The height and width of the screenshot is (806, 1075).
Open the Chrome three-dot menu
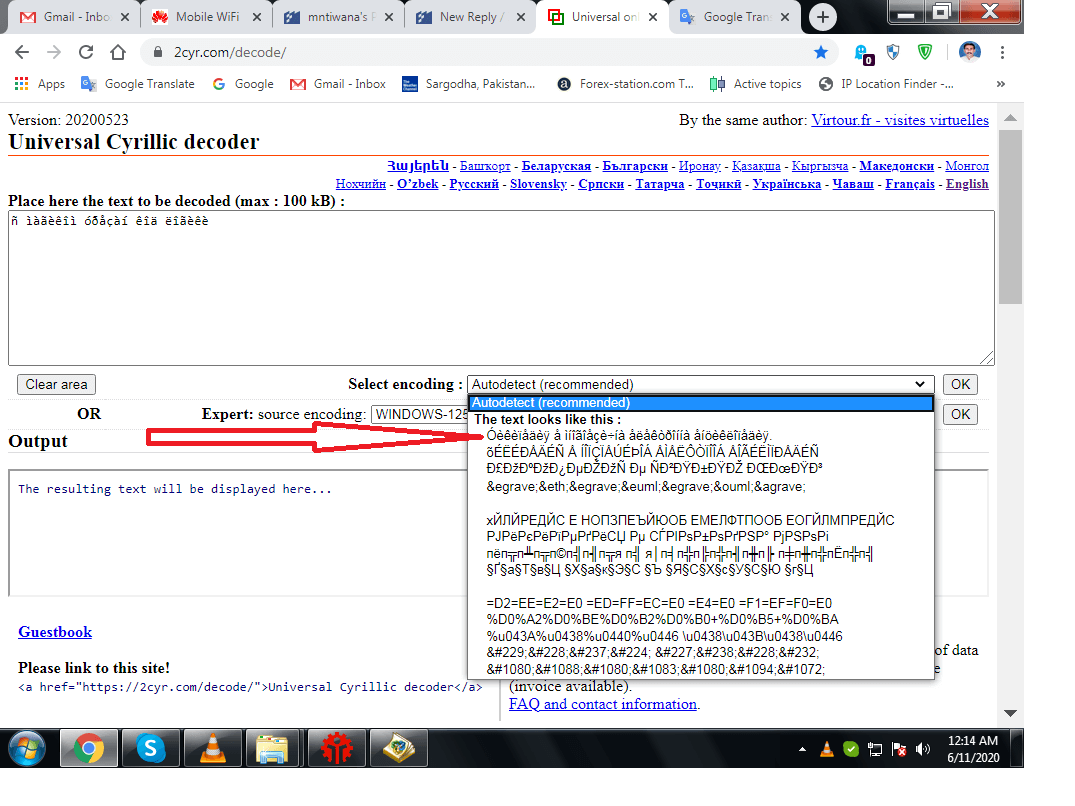point(1002,52)
